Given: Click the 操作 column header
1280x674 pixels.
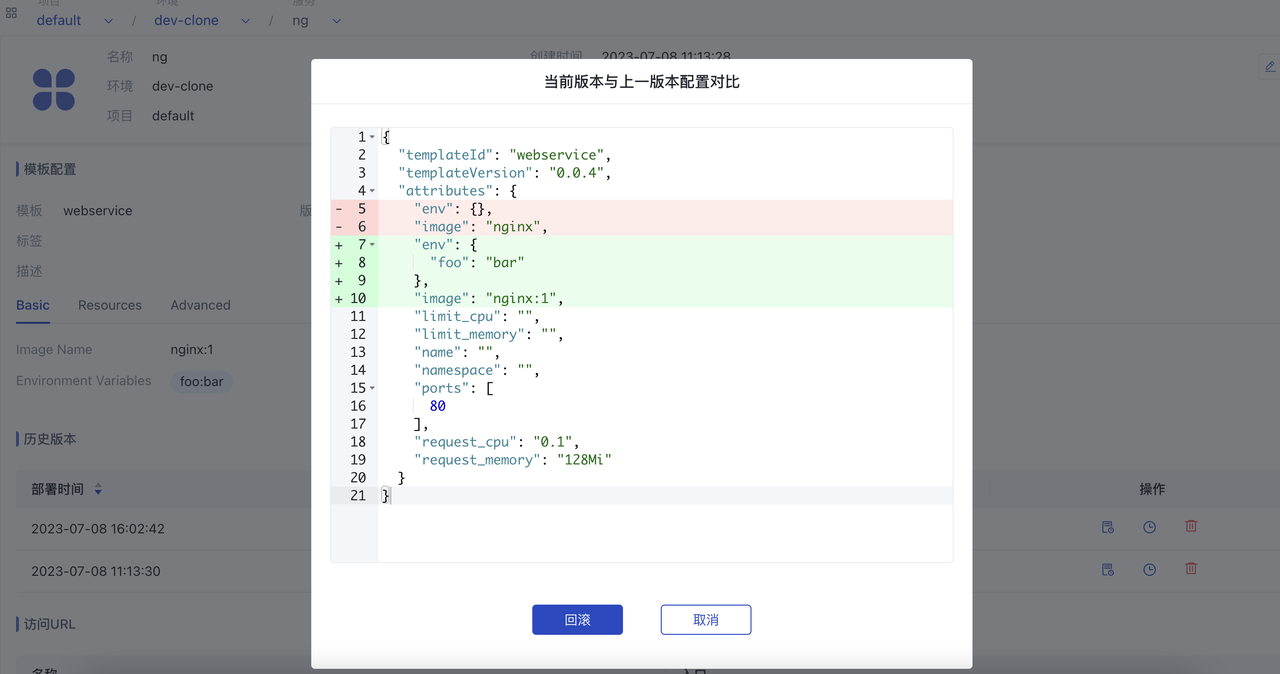Looking at the screenshot, I should [1152, 489].
